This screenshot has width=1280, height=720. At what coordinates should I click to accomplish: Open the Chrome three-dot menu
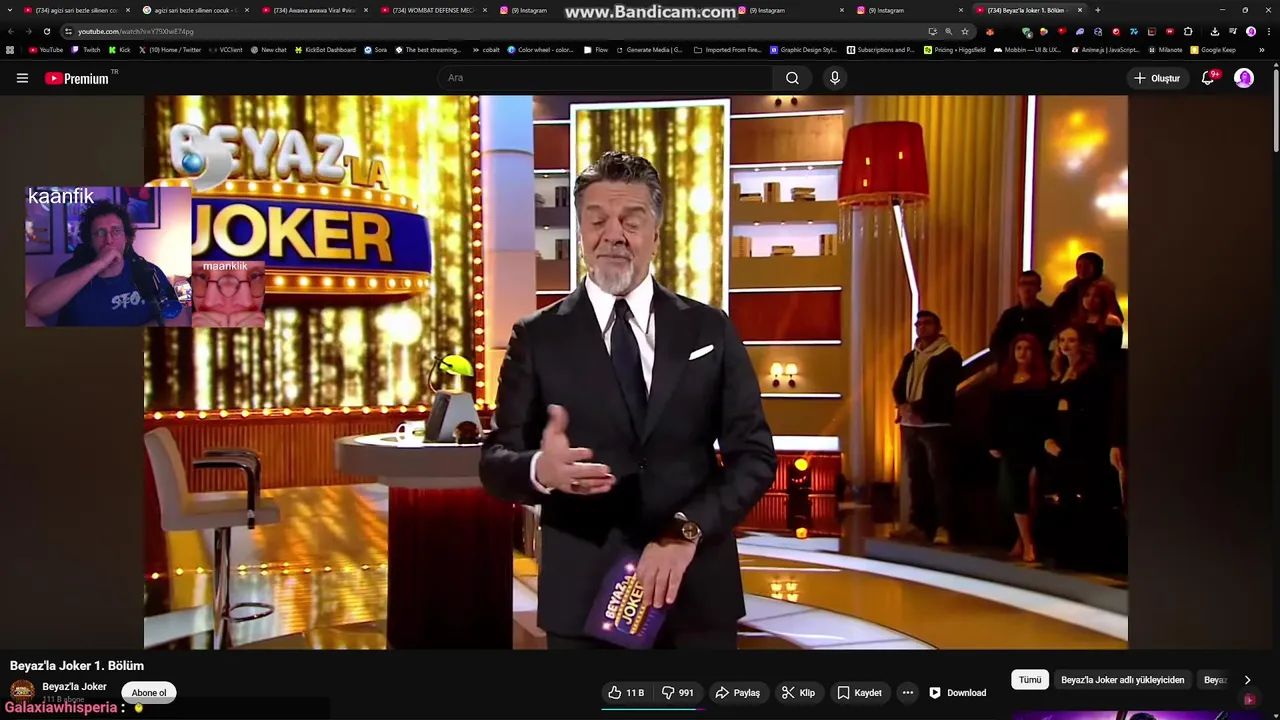(x=1269, y=31)
